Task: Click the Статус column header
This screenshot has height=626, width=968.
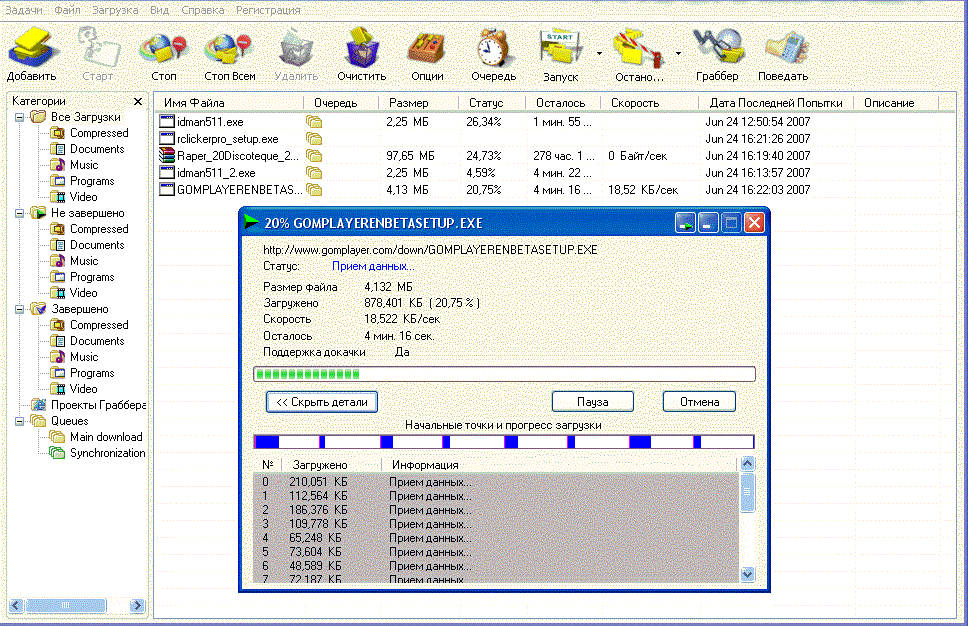Action: point(491,102)
